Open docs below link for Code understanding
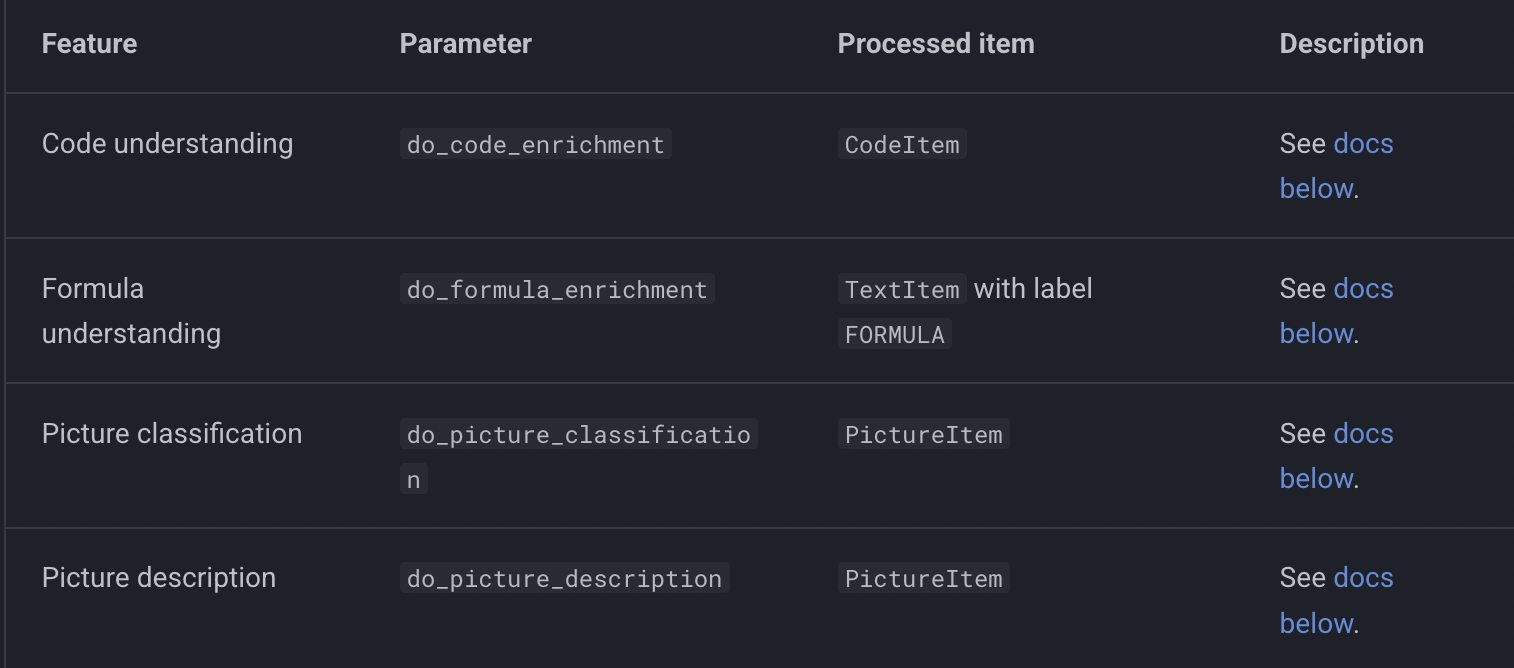Image resolution: width=1514 pixels, height=668 pixels. 1336,166
